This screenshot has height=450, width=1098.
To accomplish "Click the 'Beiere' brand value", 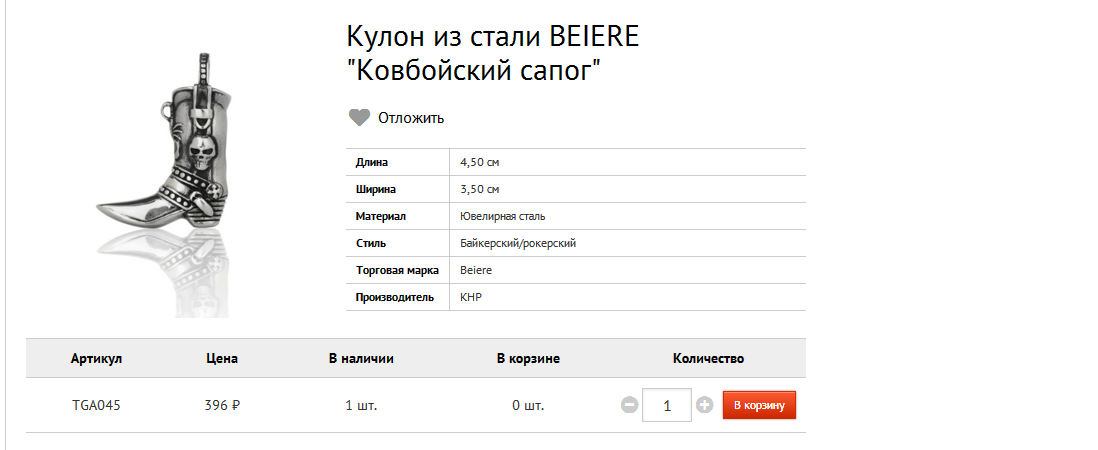I will tap(476, 270).
